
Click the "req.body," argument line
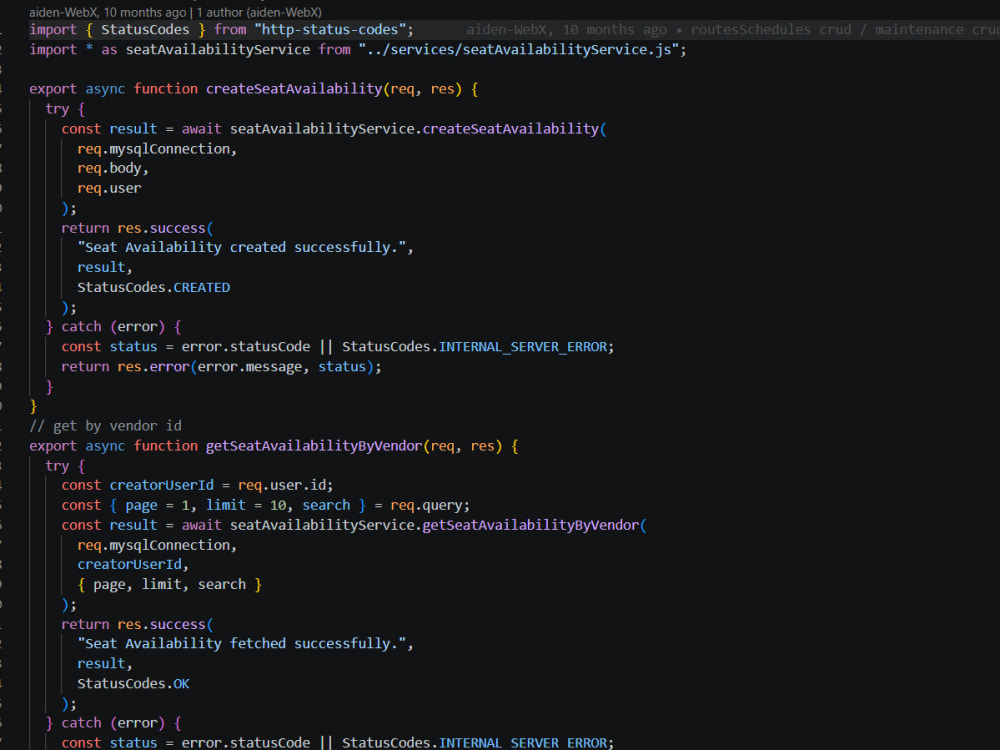click(x=113, y=168)
